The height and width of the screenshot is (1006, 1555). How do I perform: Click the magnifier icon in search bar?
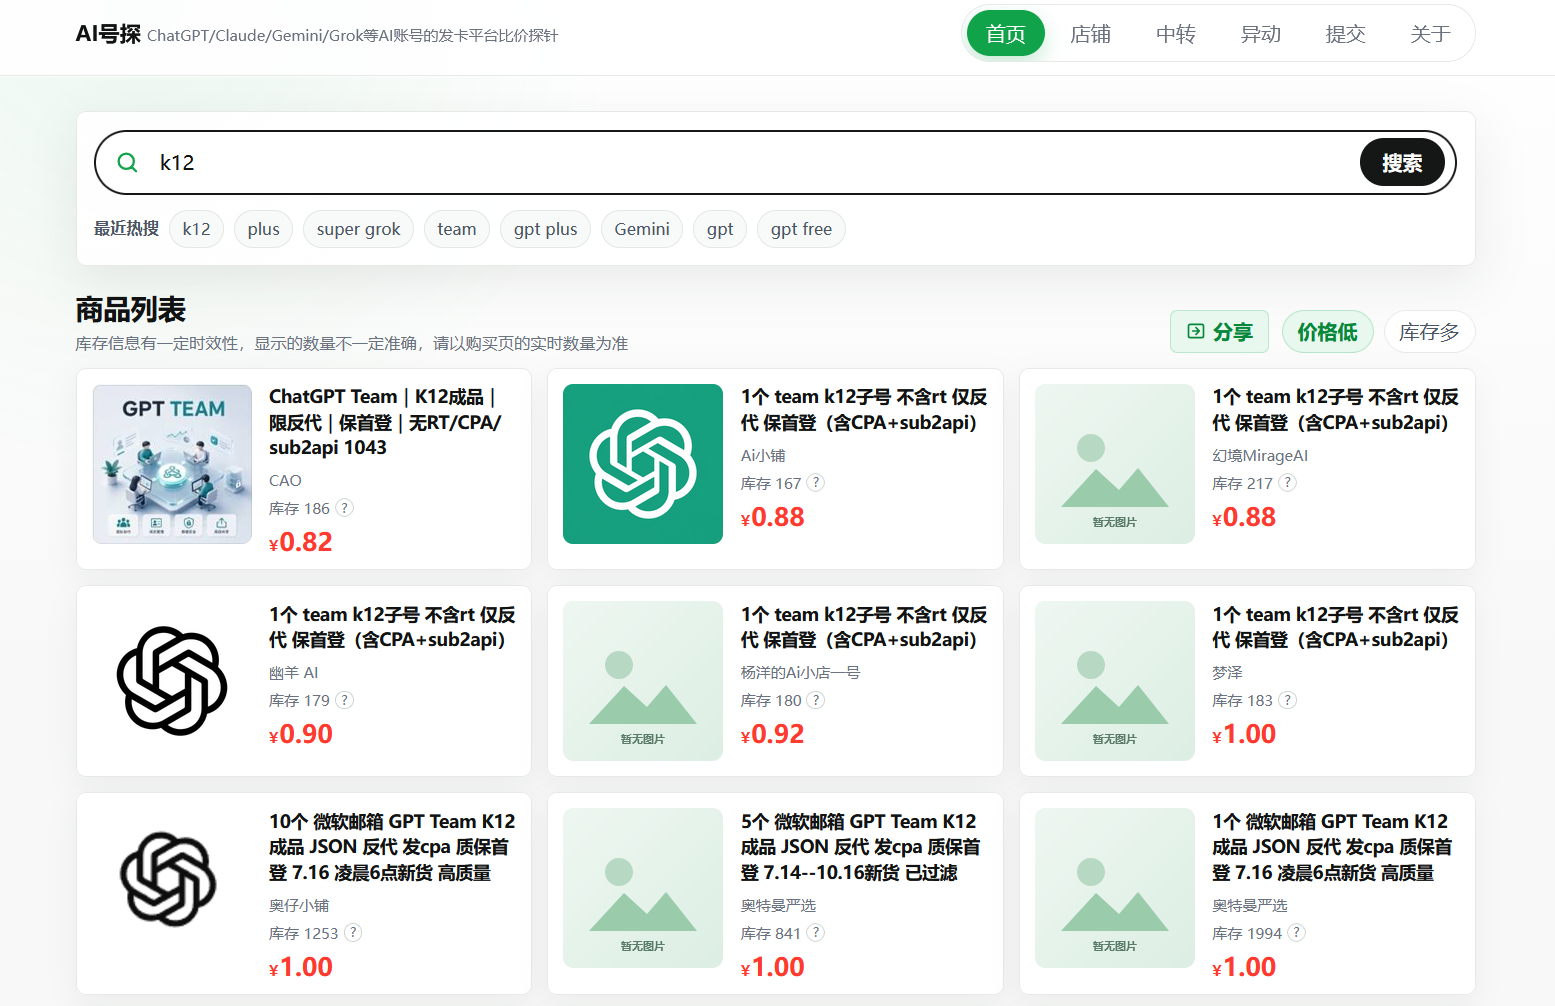click(128, 162)
